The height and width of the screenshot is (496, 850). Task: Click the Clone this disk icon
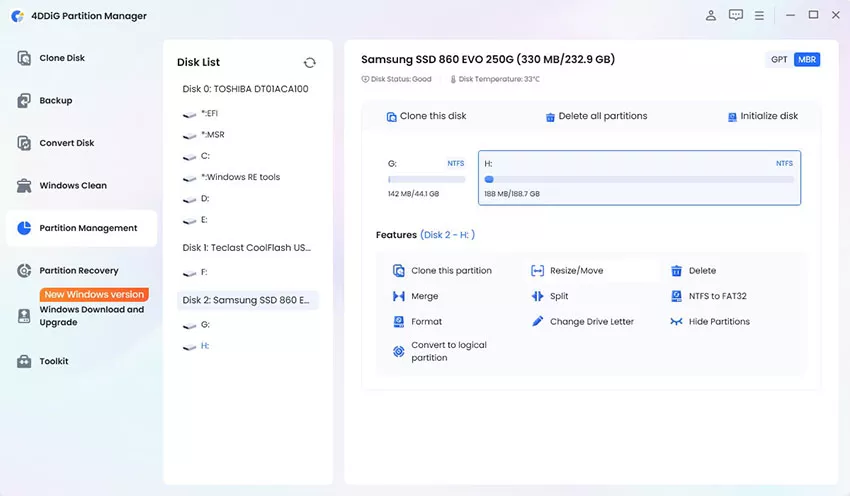391,117
